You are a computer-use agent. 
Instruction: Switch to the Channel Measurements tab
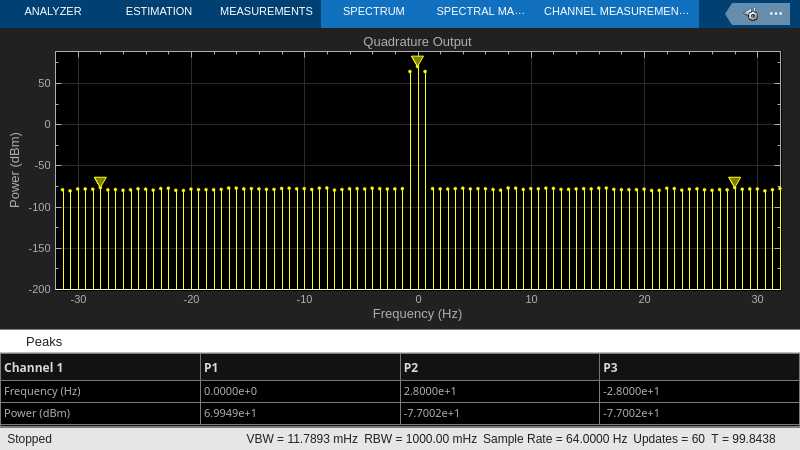616,12
